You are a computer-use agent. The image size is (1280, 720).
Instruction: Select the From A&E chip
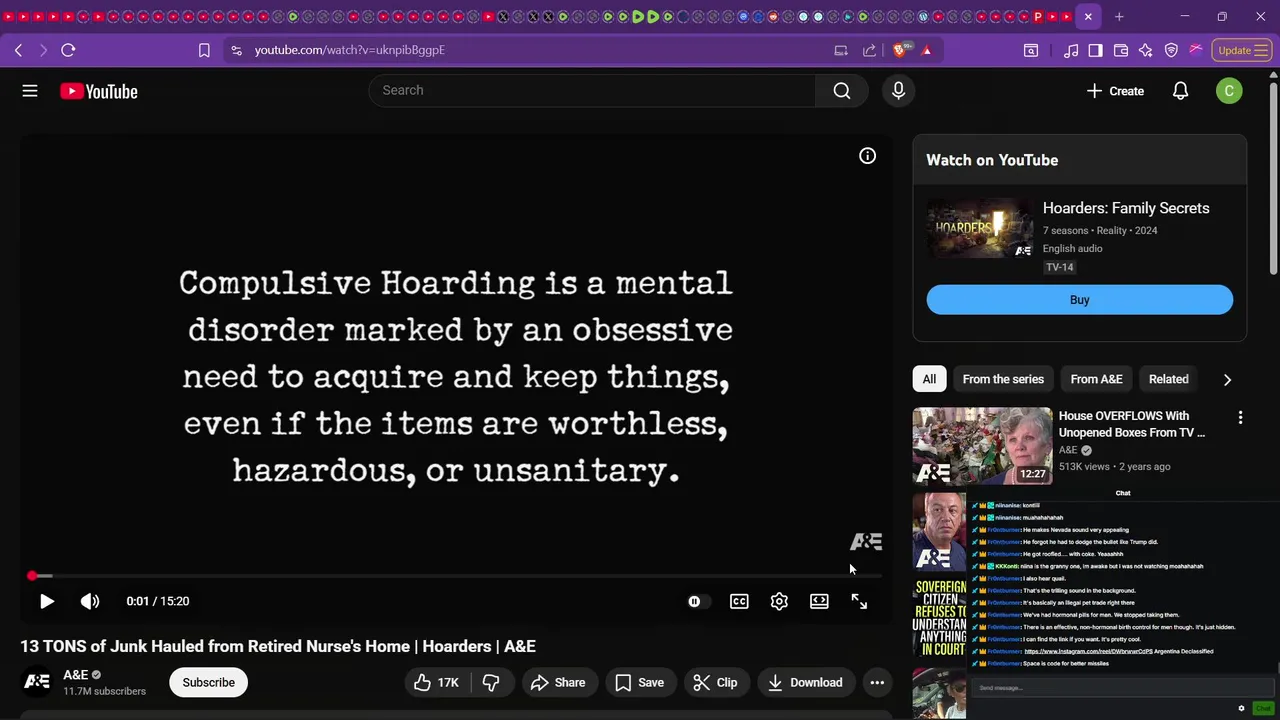1096,379
